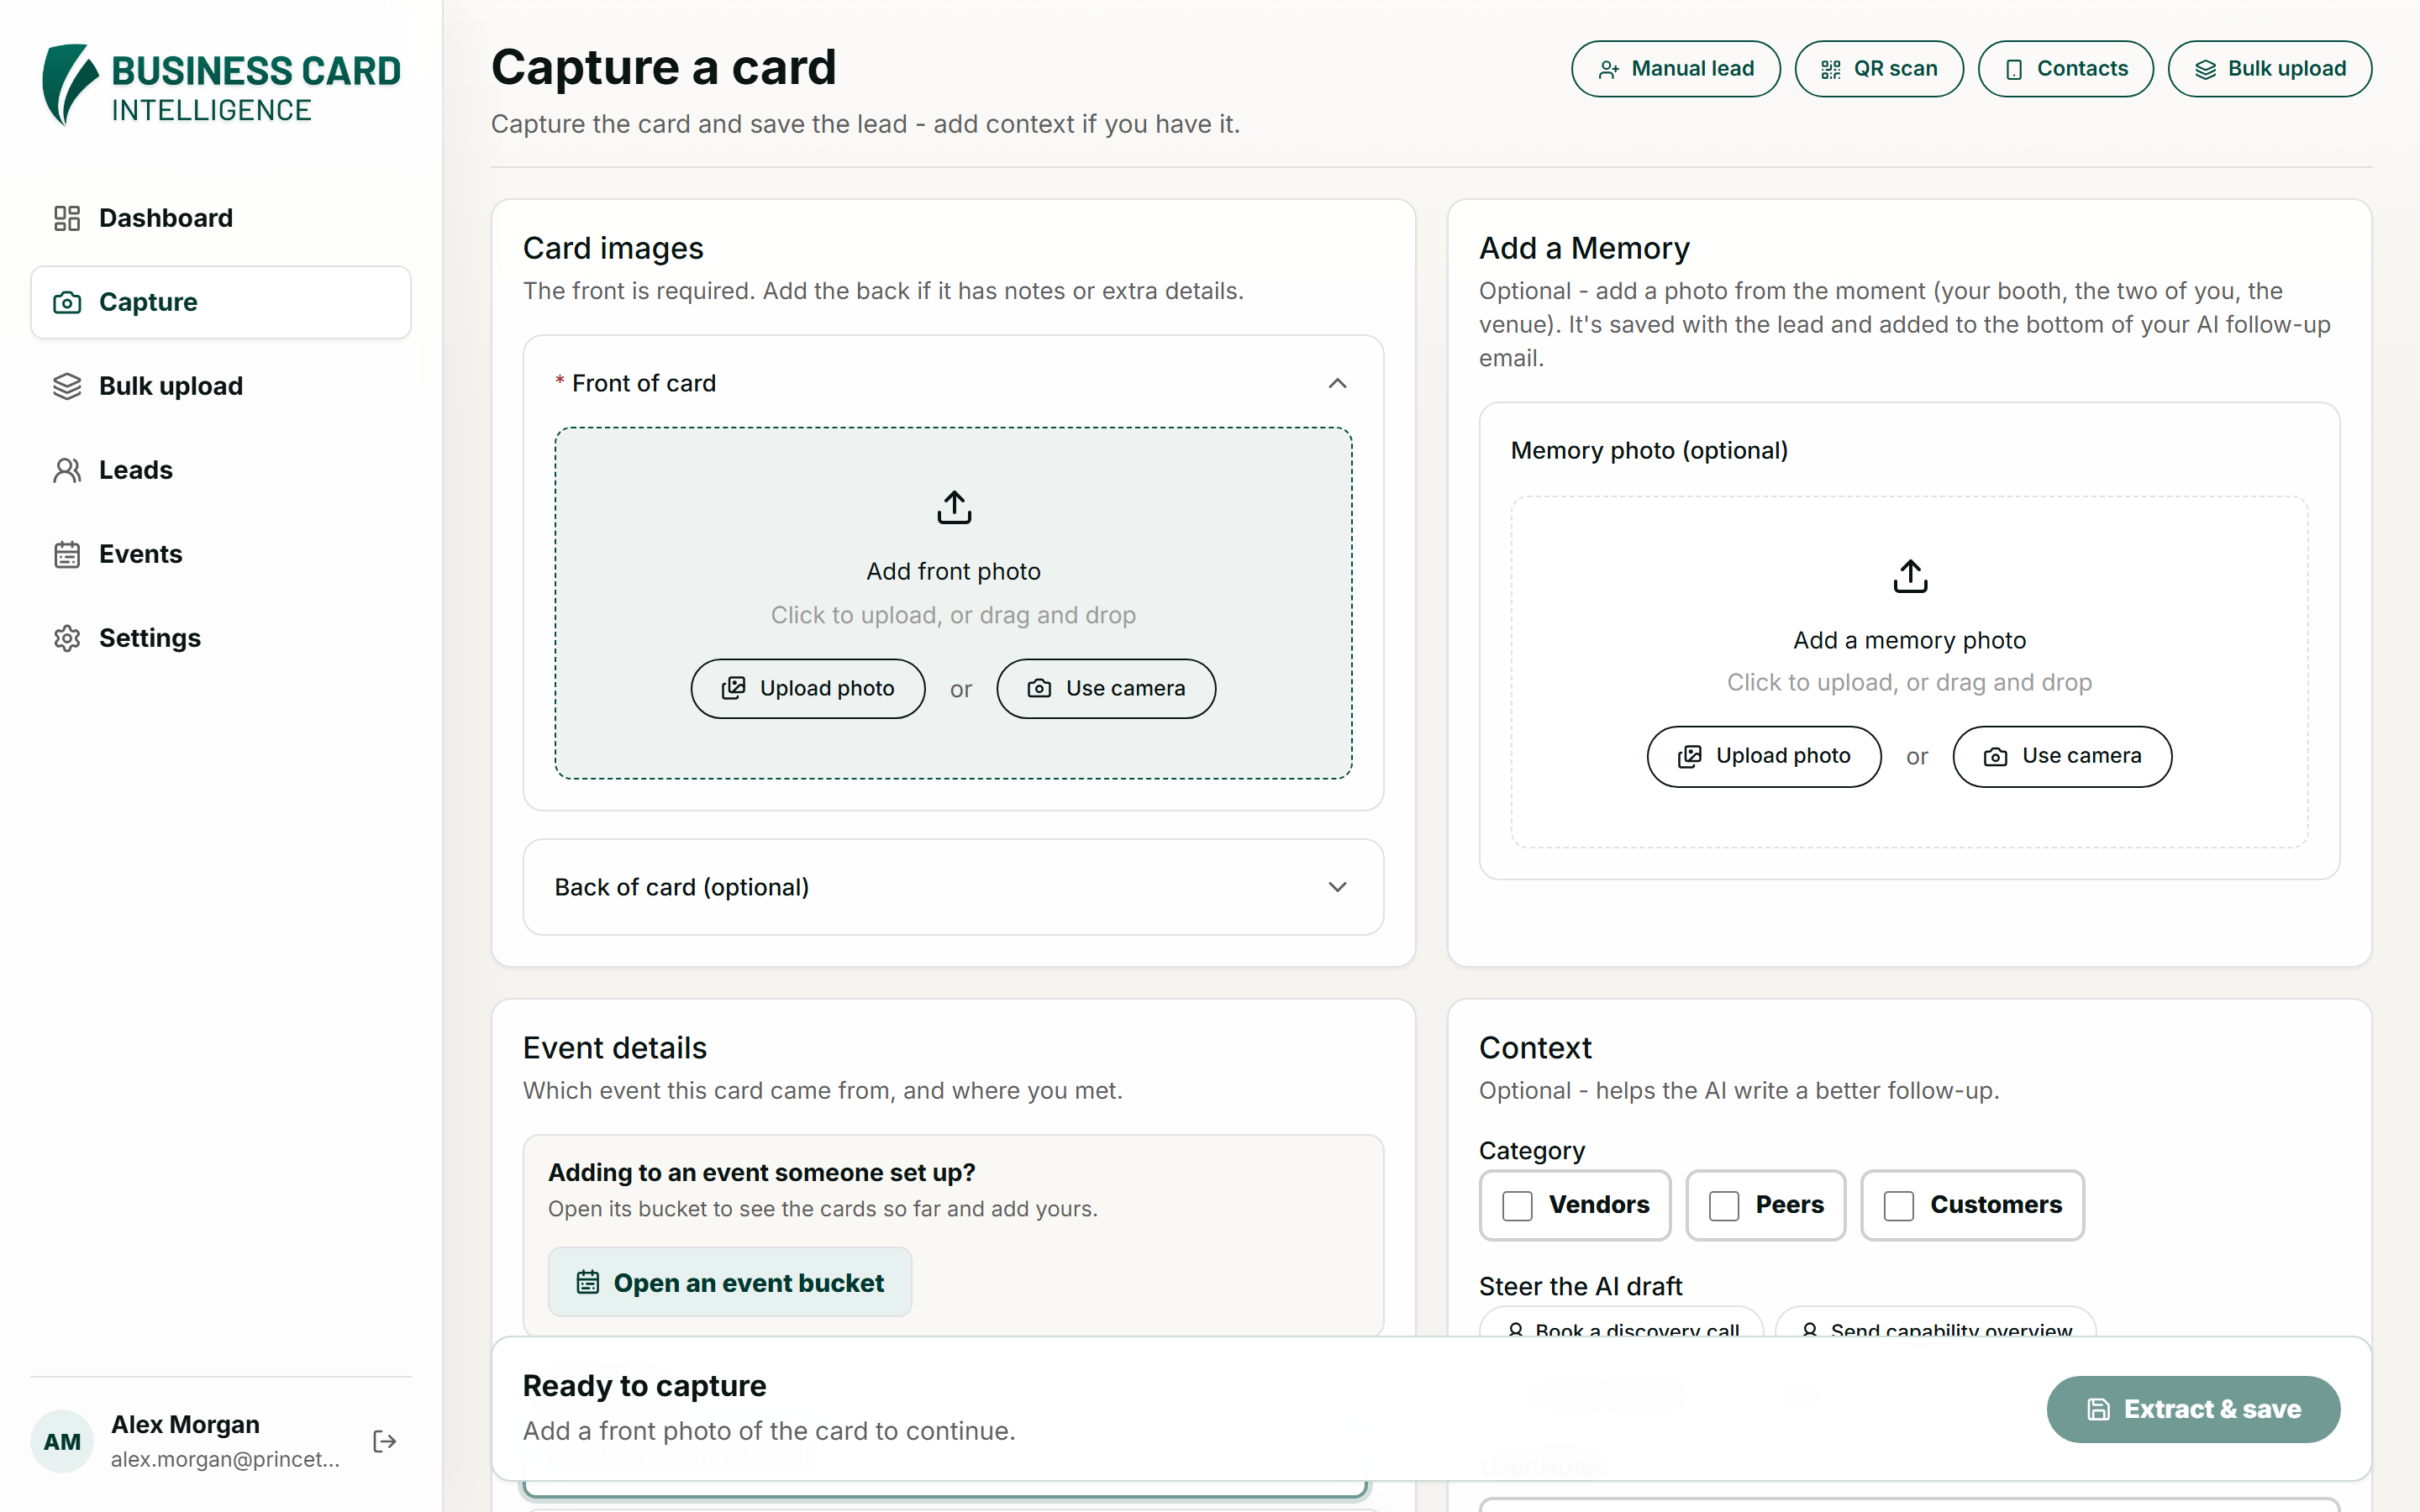This screenshot has height=1512, width=2420.
Task: Click the Steer the AI draft label
Action: [1580, 1286]
